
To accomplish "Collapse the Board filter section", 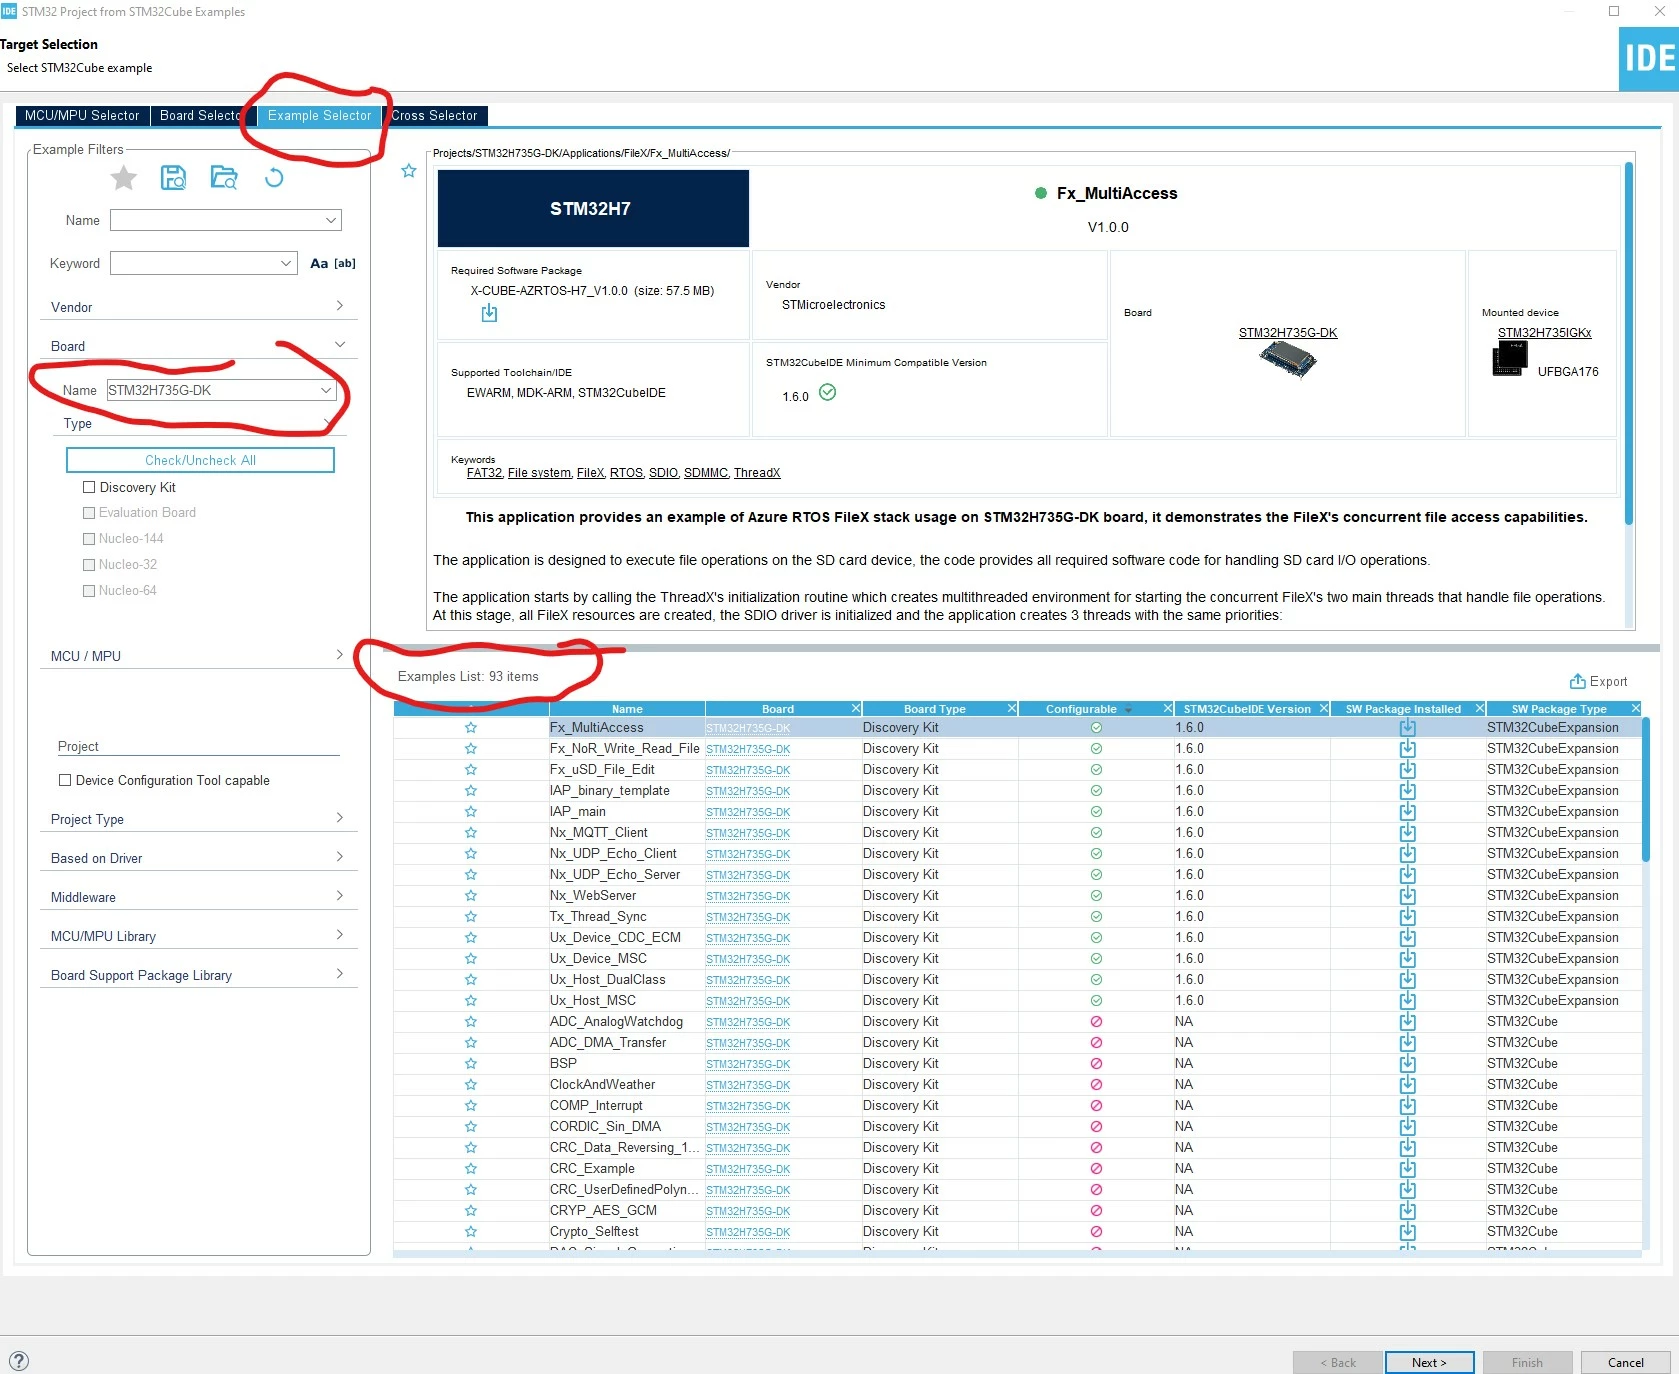I will click(x=340, y=345).
